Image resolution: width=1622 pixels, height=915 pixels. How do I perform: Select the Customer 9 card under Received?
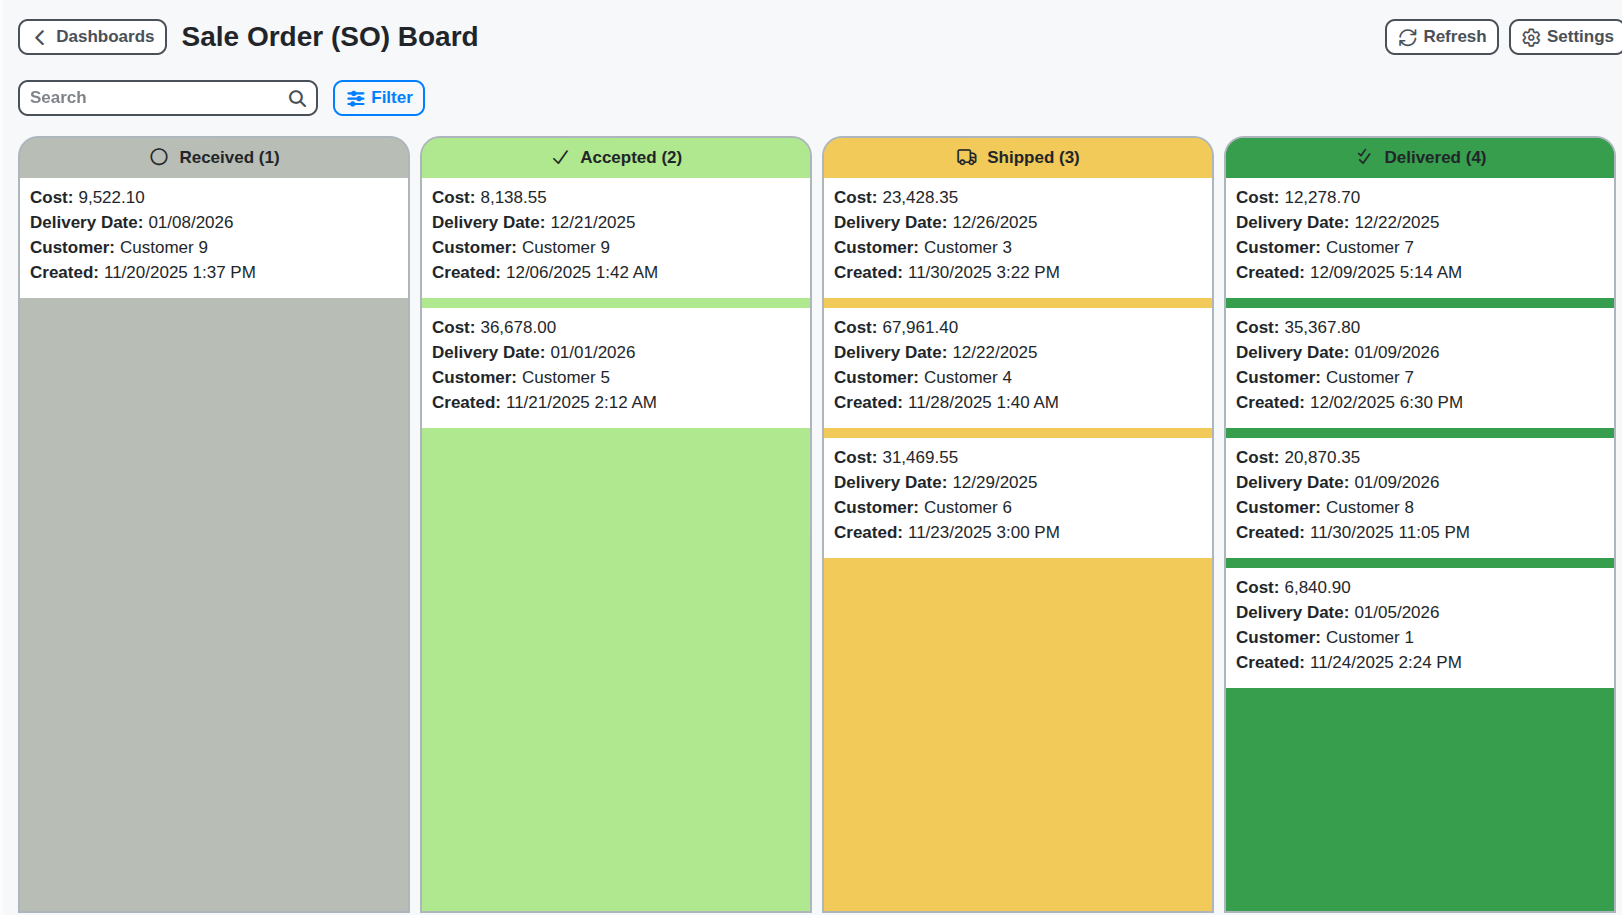[x=213, y=234]
